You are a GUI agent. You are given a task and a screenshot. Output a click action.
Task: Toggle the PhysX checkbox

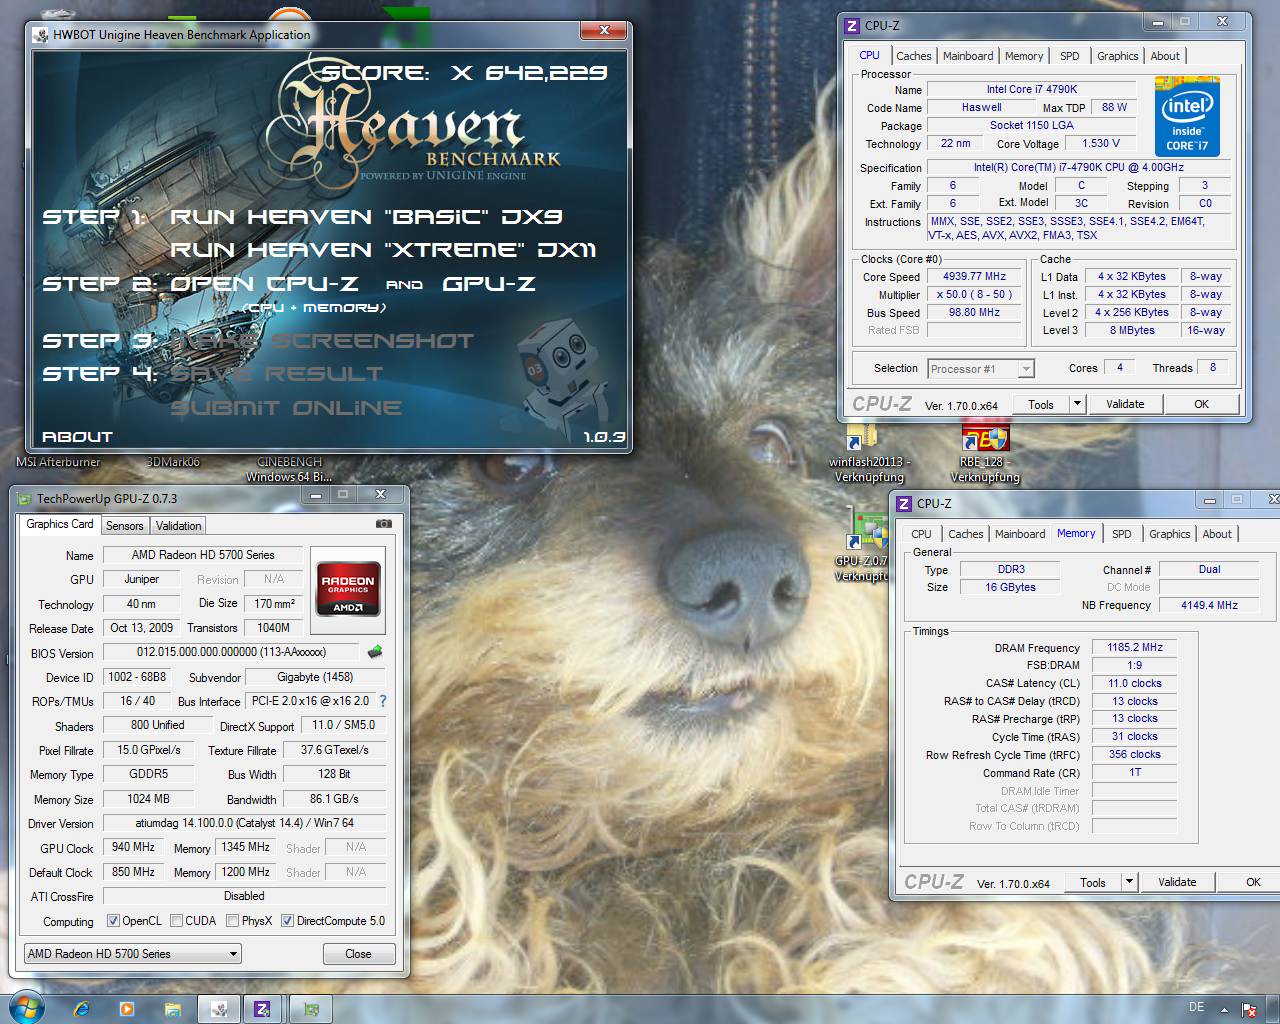coord(232,921)
